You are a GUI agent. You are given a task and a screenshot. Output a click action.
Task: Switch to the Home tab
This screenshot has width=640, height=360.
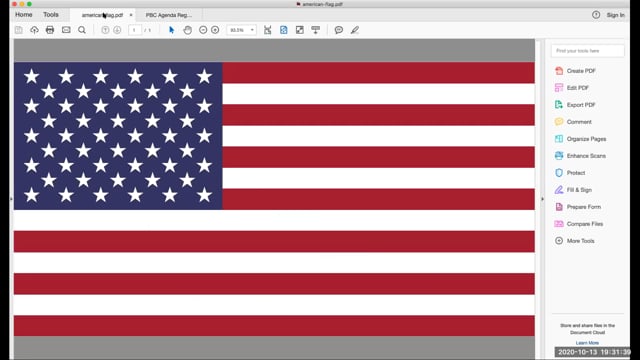(x=24, y=15)
